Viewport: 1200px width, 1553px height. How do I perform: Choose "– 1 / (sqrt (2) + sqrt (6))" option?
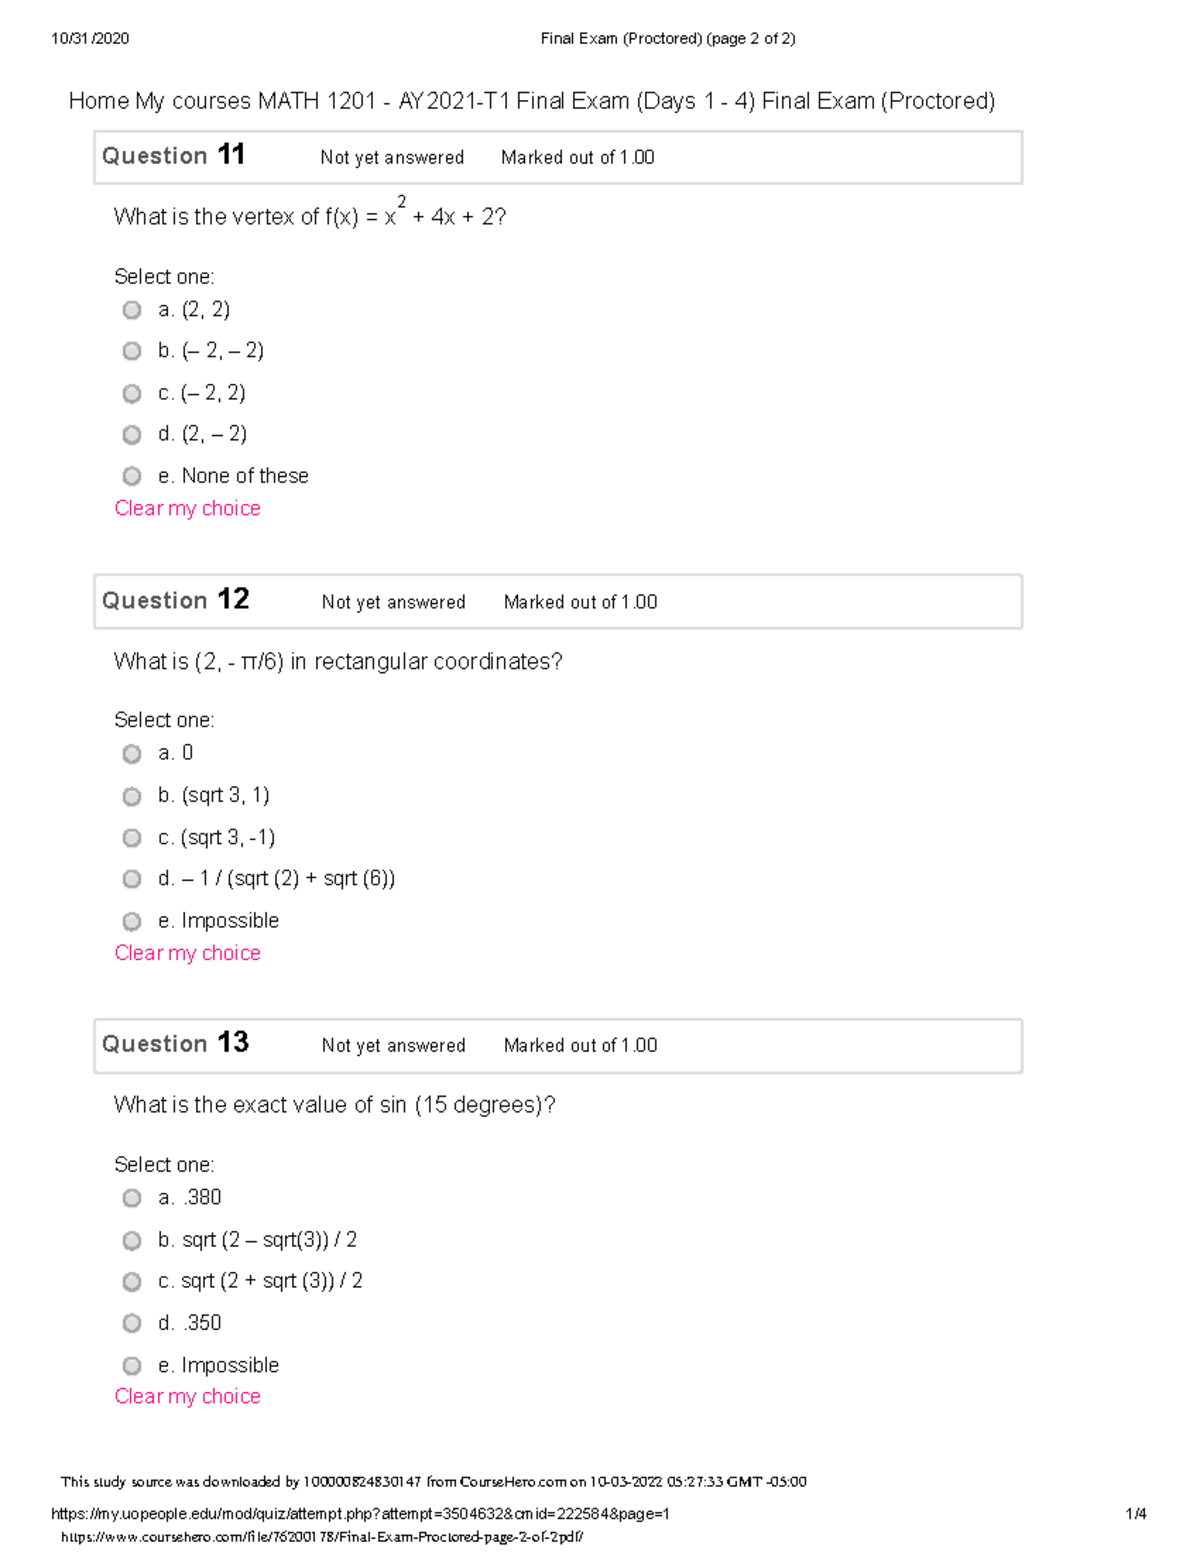131,879
